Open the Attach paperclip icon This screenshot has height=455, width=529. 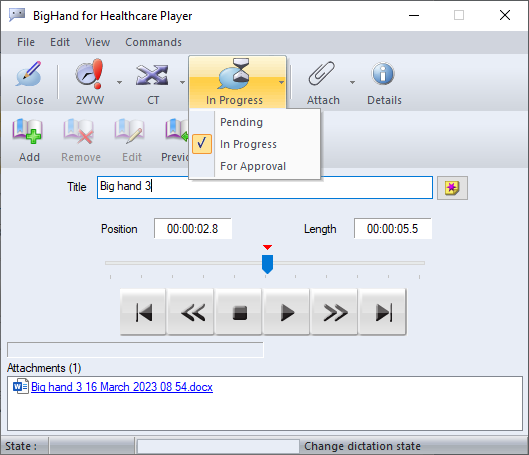(x=322, y=74)
